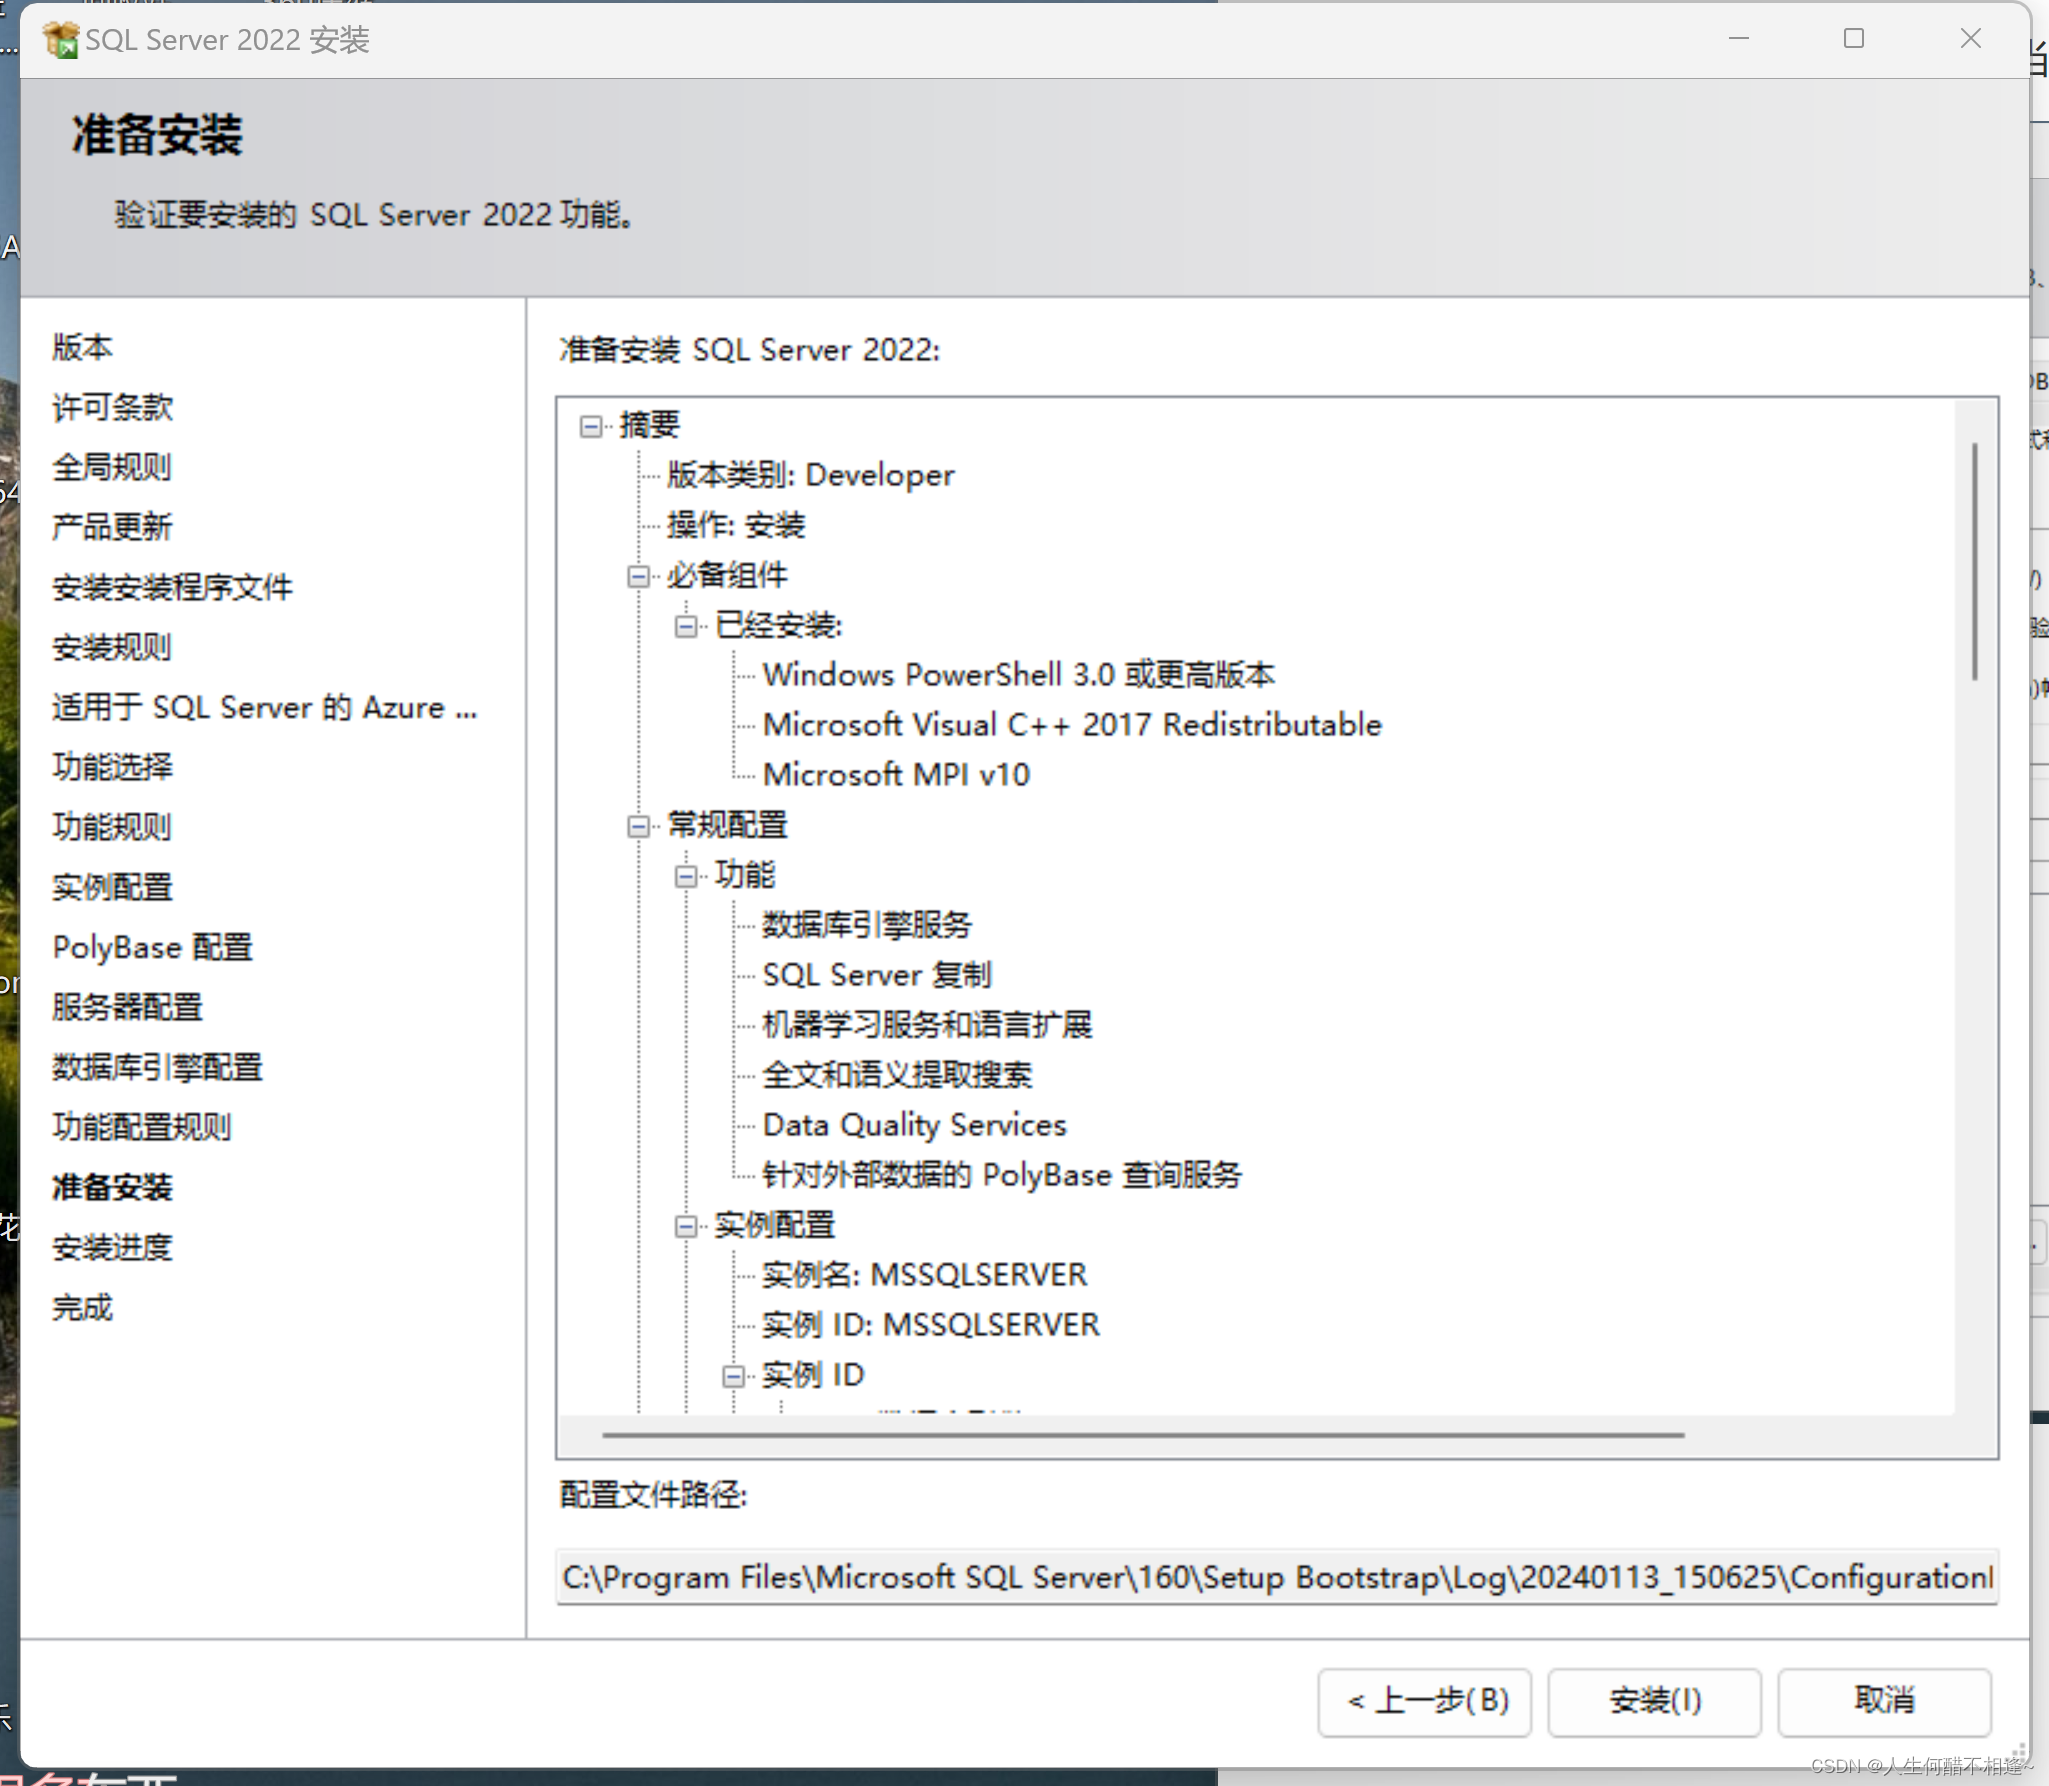
Task: Select the 版本 step in the sidebar
Action: 83,347
